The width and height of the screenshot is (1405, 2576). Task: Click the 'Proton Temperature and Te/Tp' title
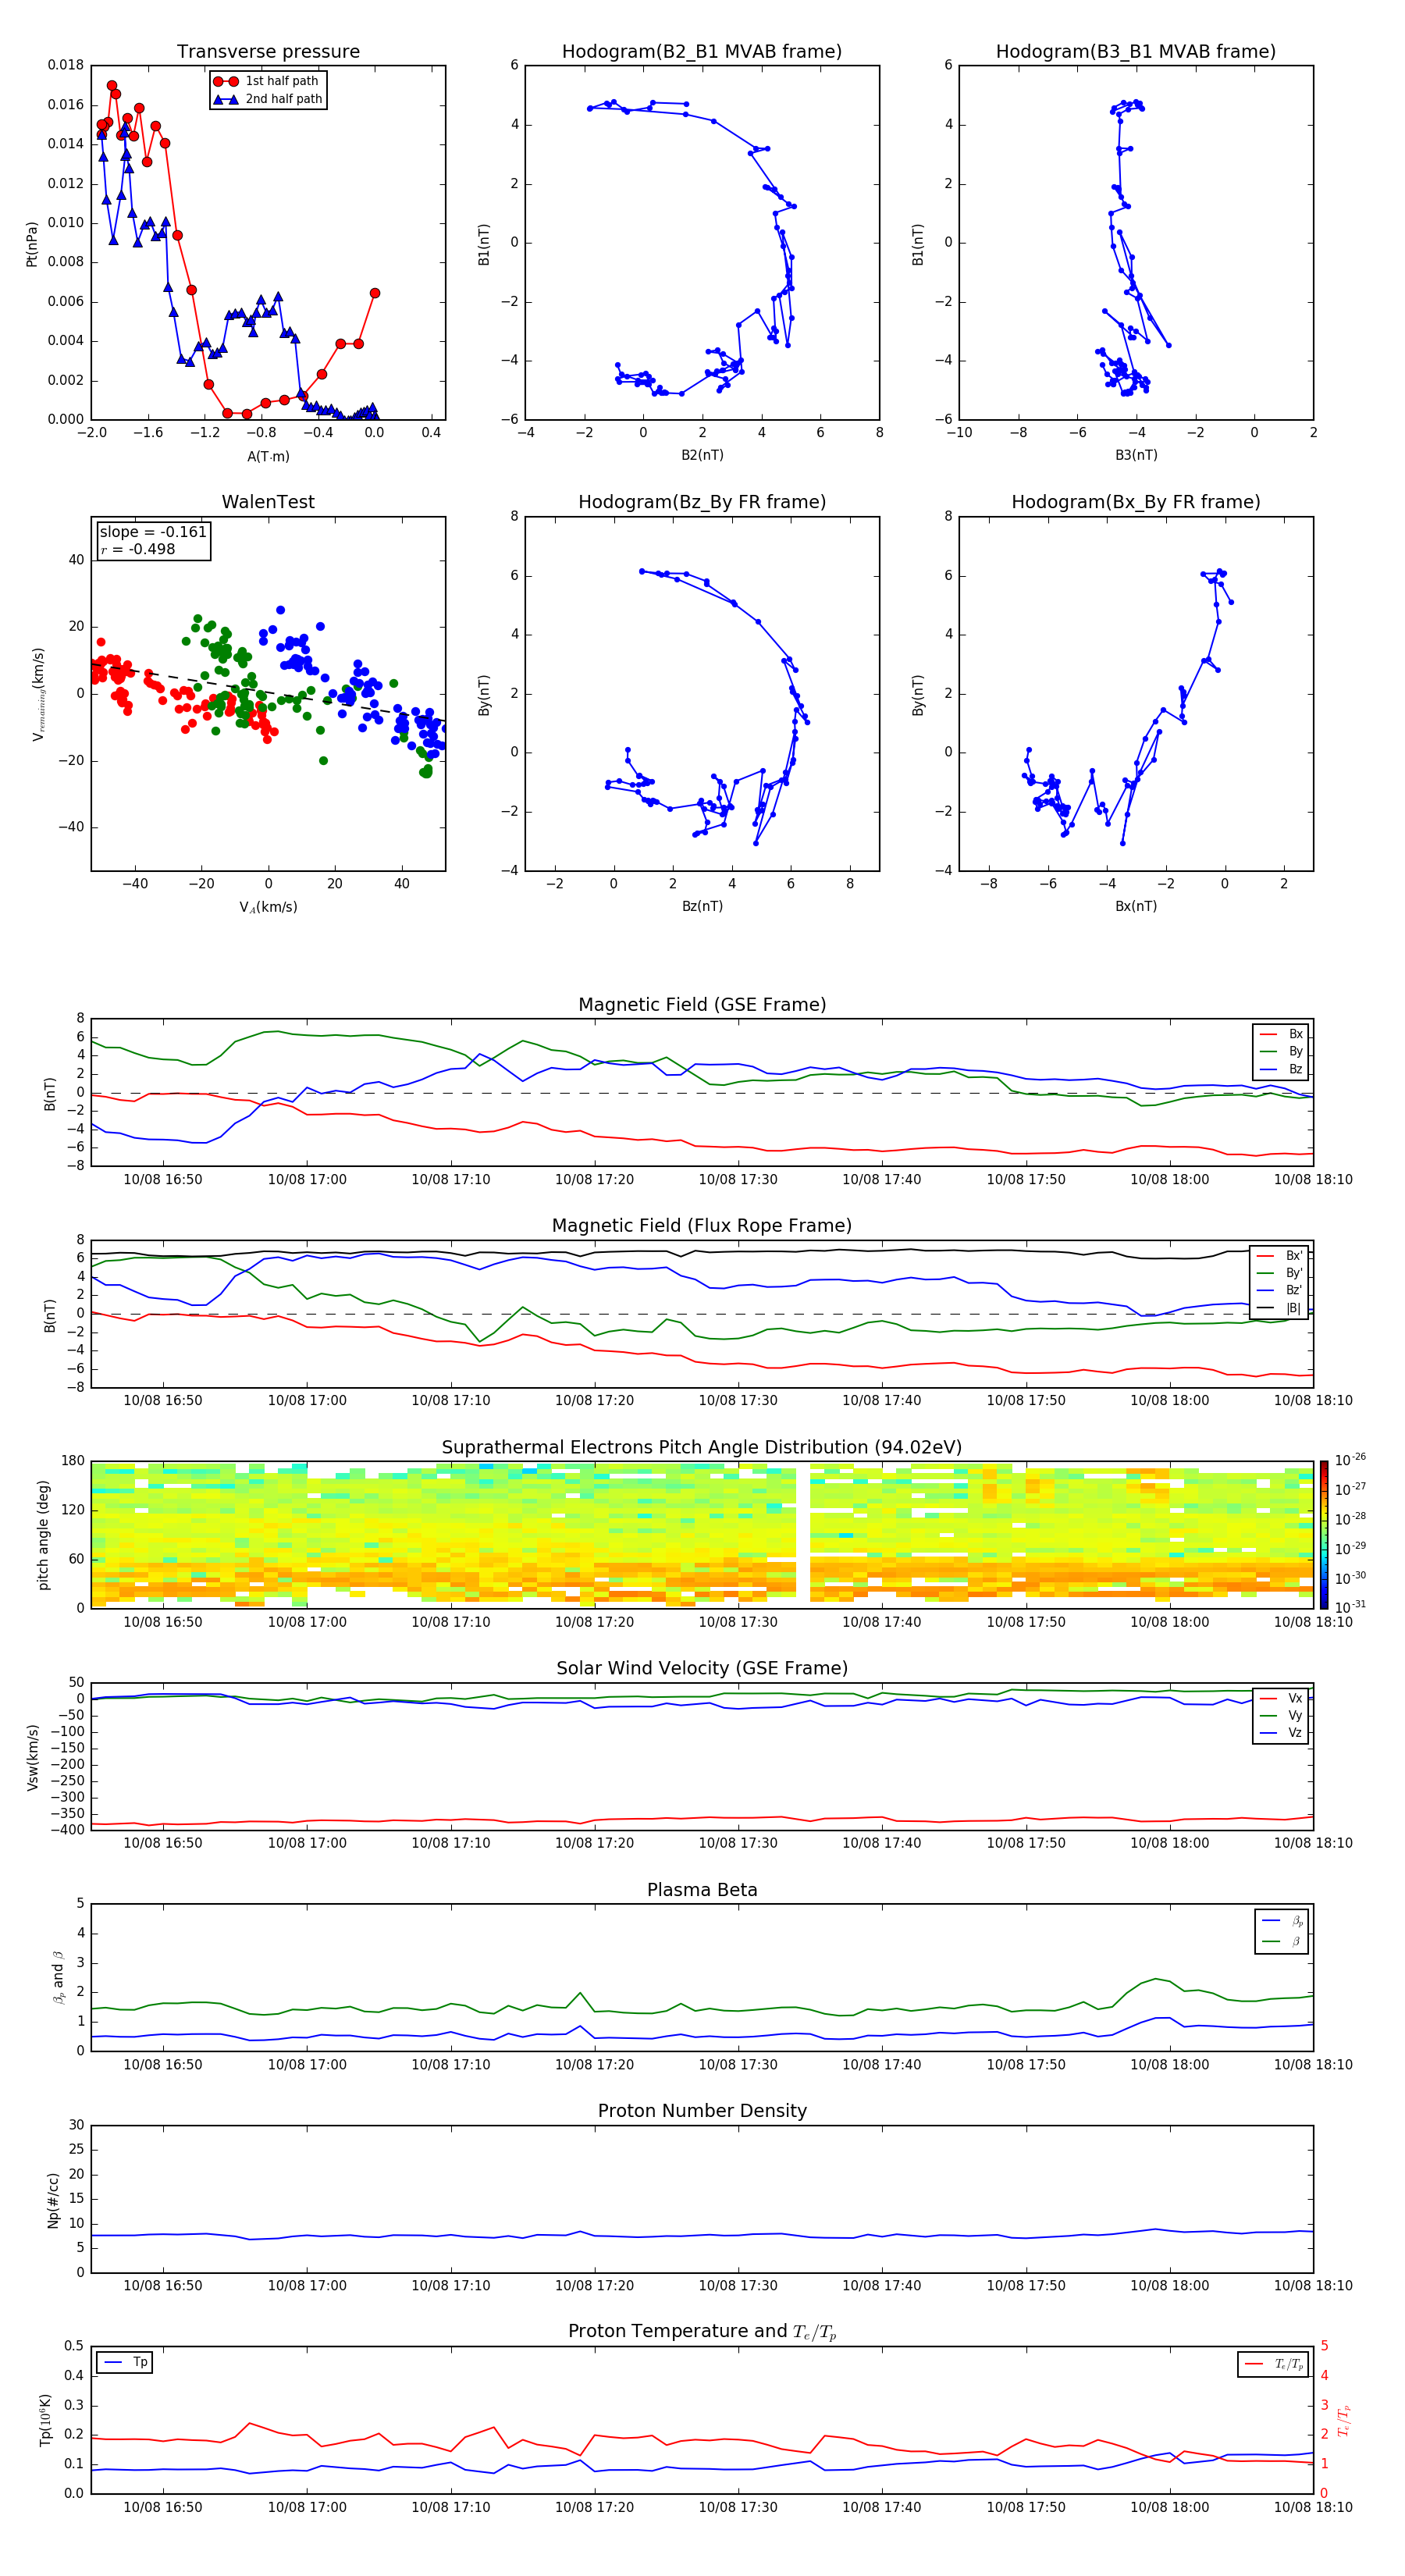[702, 2332]
